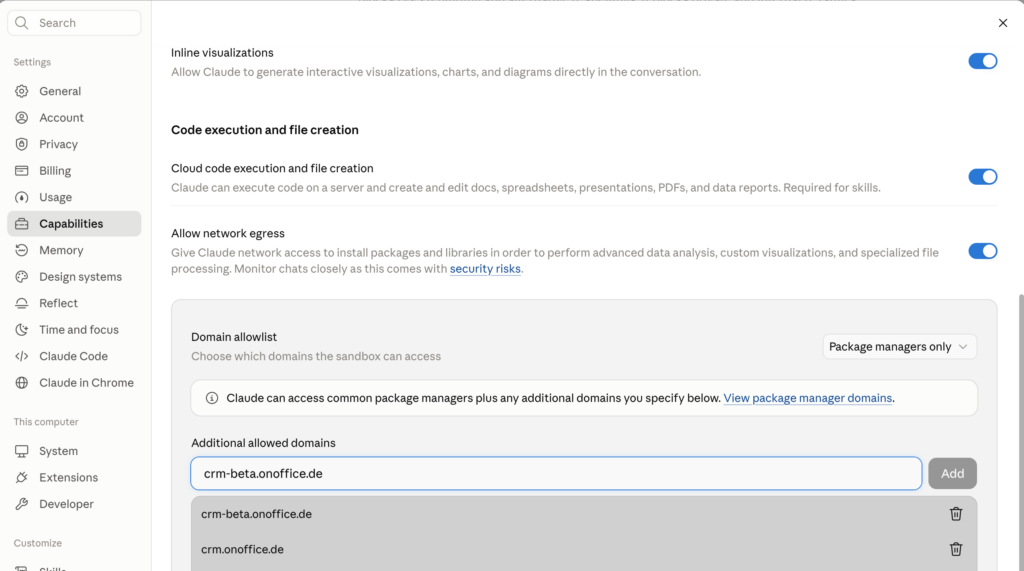Viewport: 1024px width, 571px height.
Task: Click the General gear icon
Action: pyautogui.click(x=22, y=91)
